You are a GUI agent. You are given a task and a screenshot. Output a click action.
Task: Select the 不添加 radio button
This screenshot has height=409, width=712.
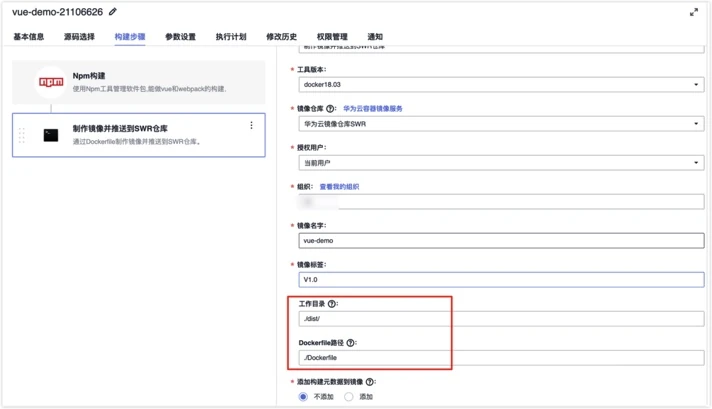point(303,397)
